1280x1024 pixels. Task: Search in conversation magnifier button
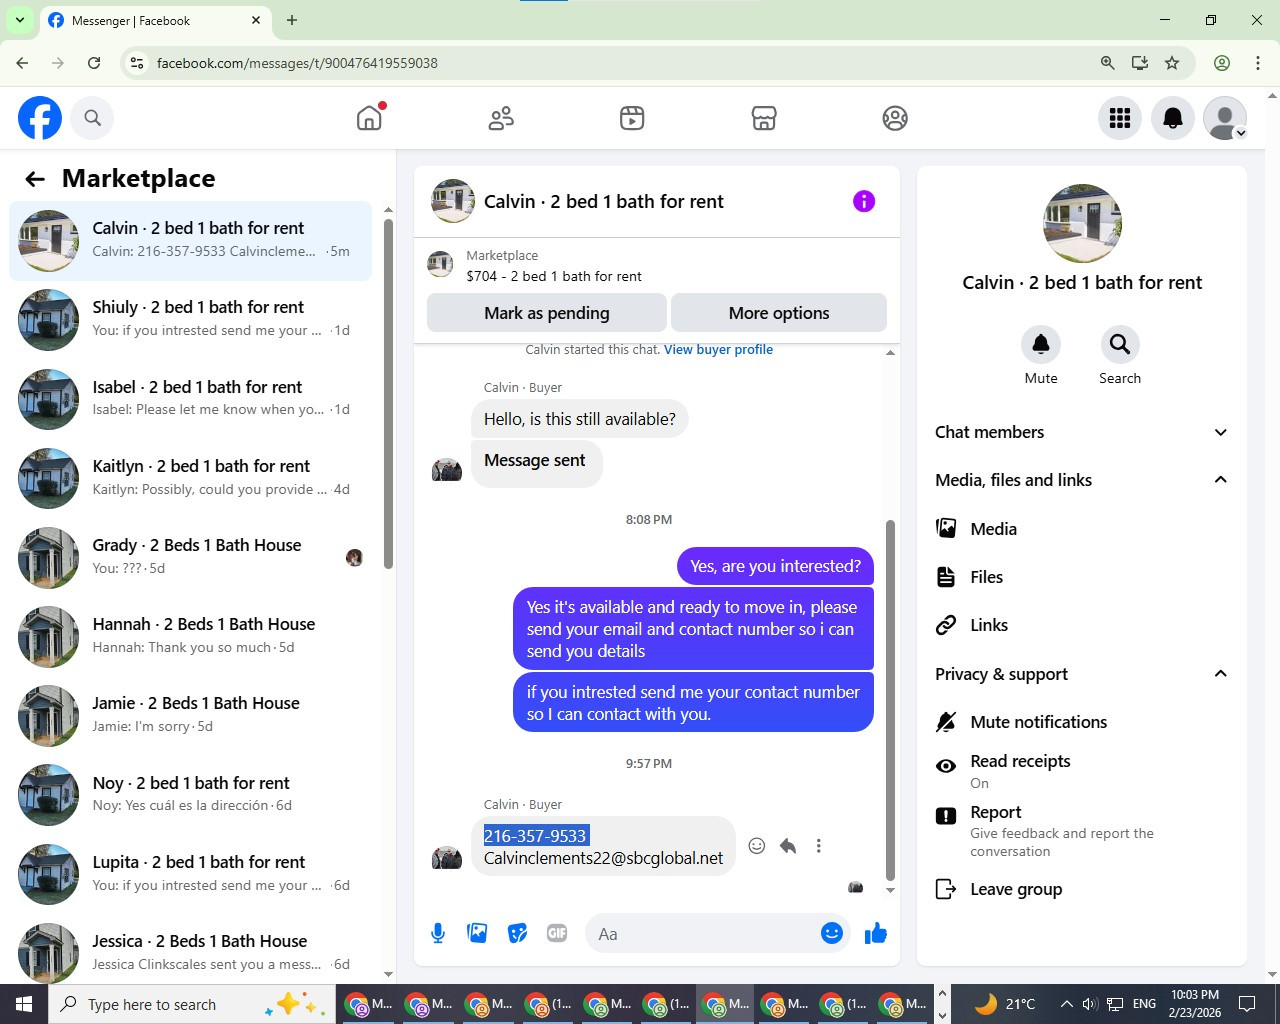pos(1120,344)
